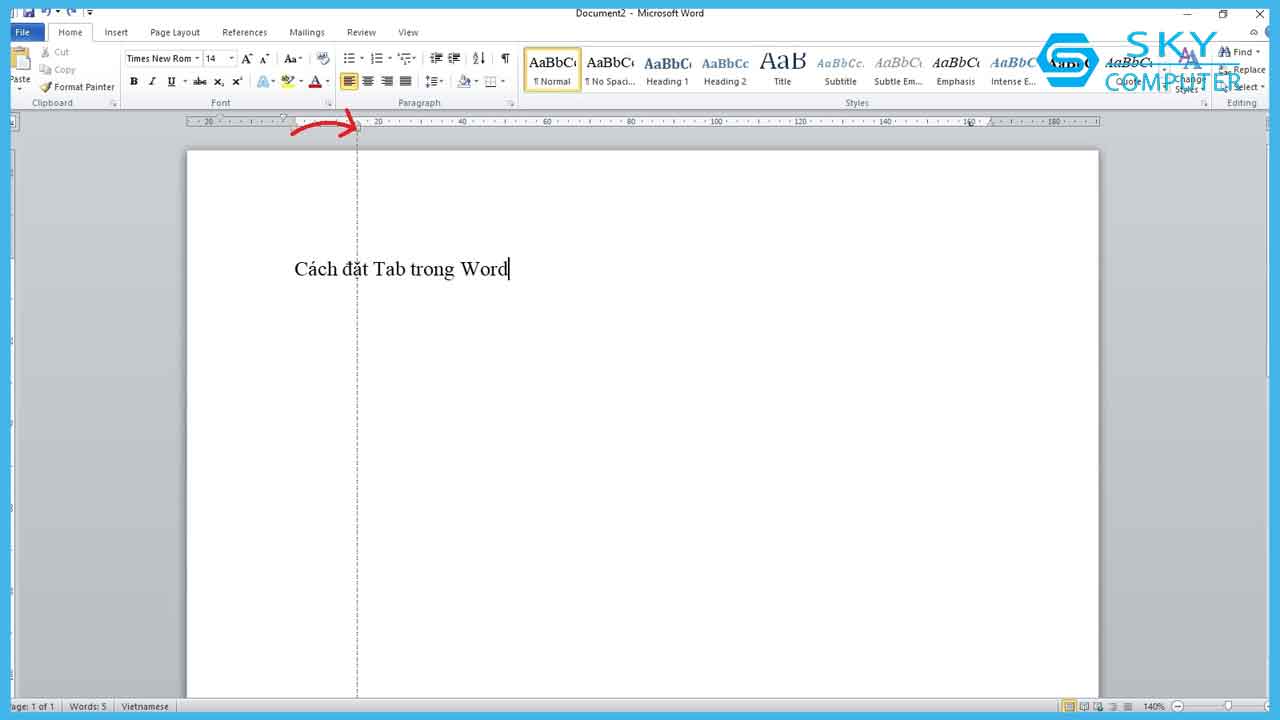The image size is (1280, 720).
Task: Show paragraph marks pilcrow button
Action: coord(505,59)
